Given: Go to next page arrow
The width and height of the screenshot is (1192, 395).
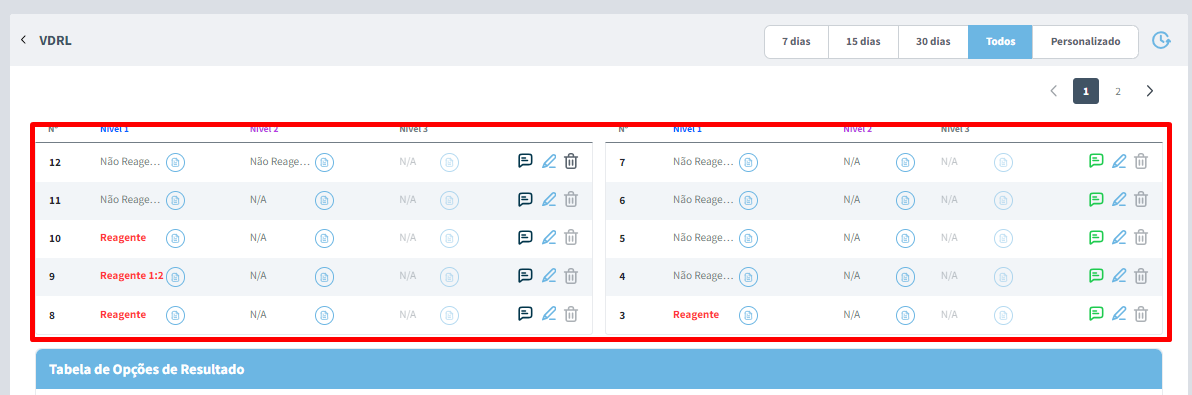Looking at the screenshot, I should coord(1149,91).
